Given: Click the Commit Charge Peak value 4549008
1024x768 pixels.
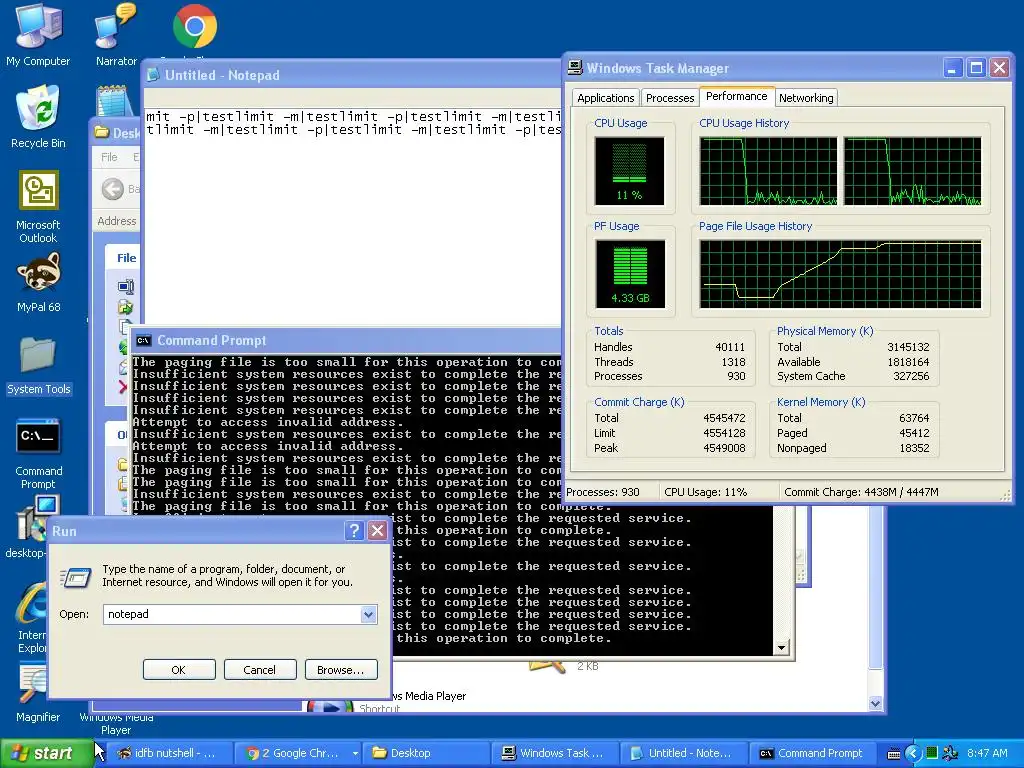Looking at the screenshot, I should [724, 448].
